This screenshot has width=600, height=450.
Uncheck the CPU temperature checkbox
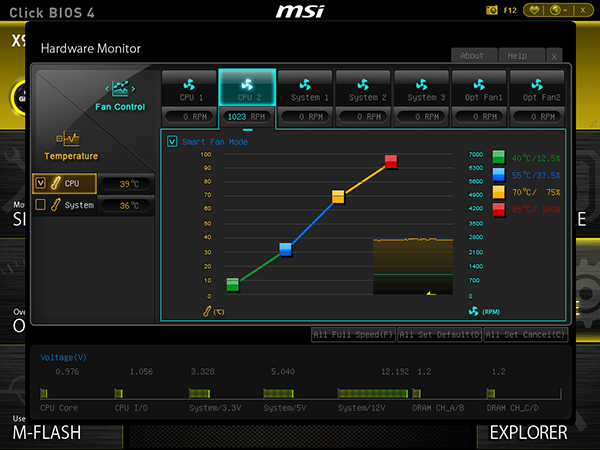click(41, 183)
